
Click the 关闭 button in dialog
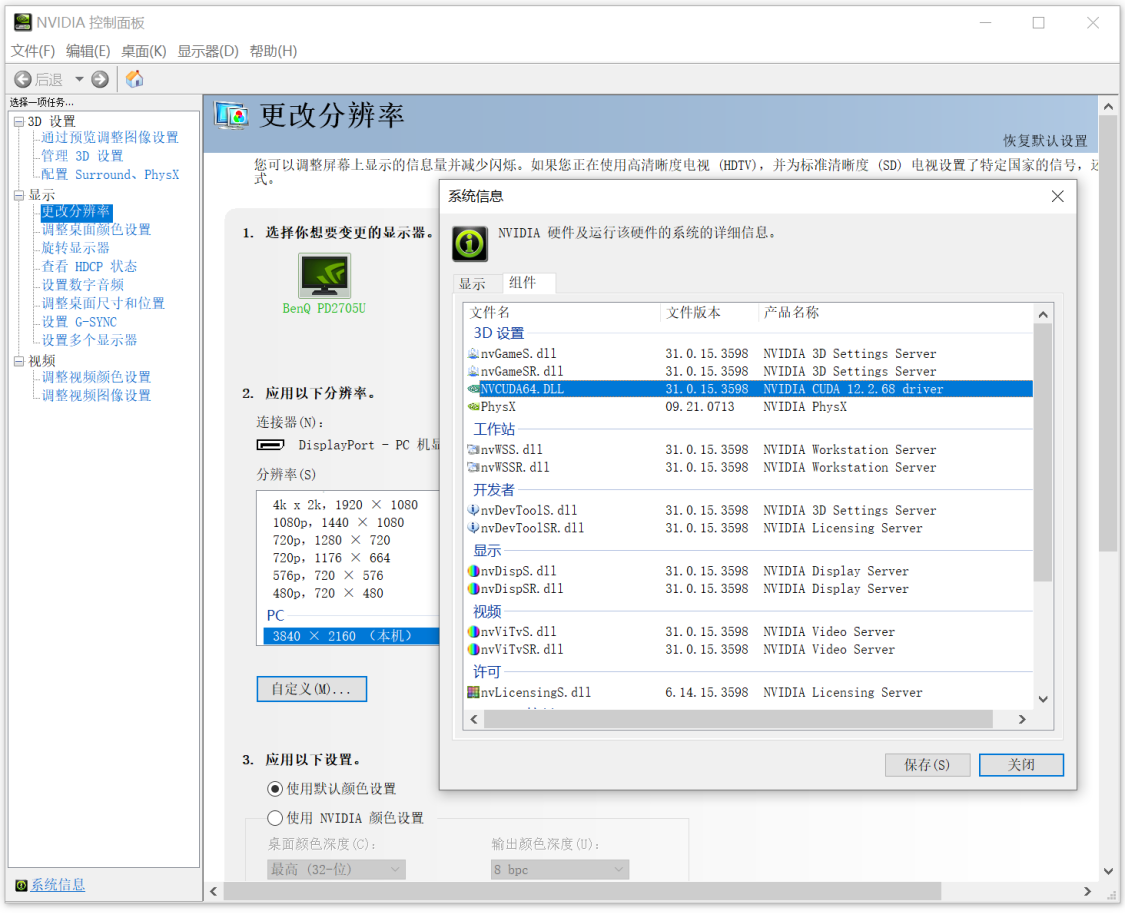click(1021, 765)
